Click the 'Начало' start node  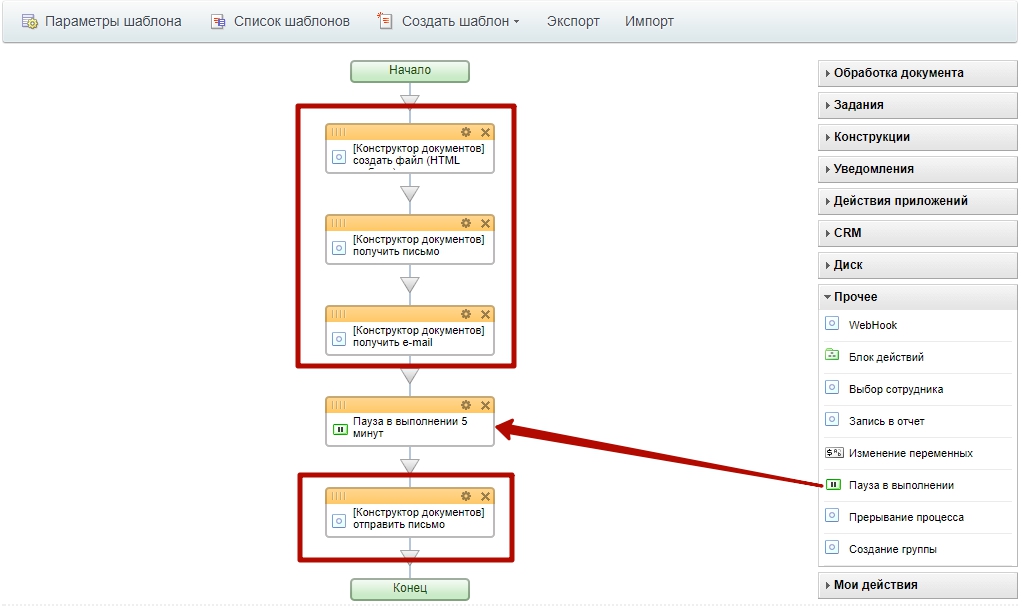pos(410,71)
